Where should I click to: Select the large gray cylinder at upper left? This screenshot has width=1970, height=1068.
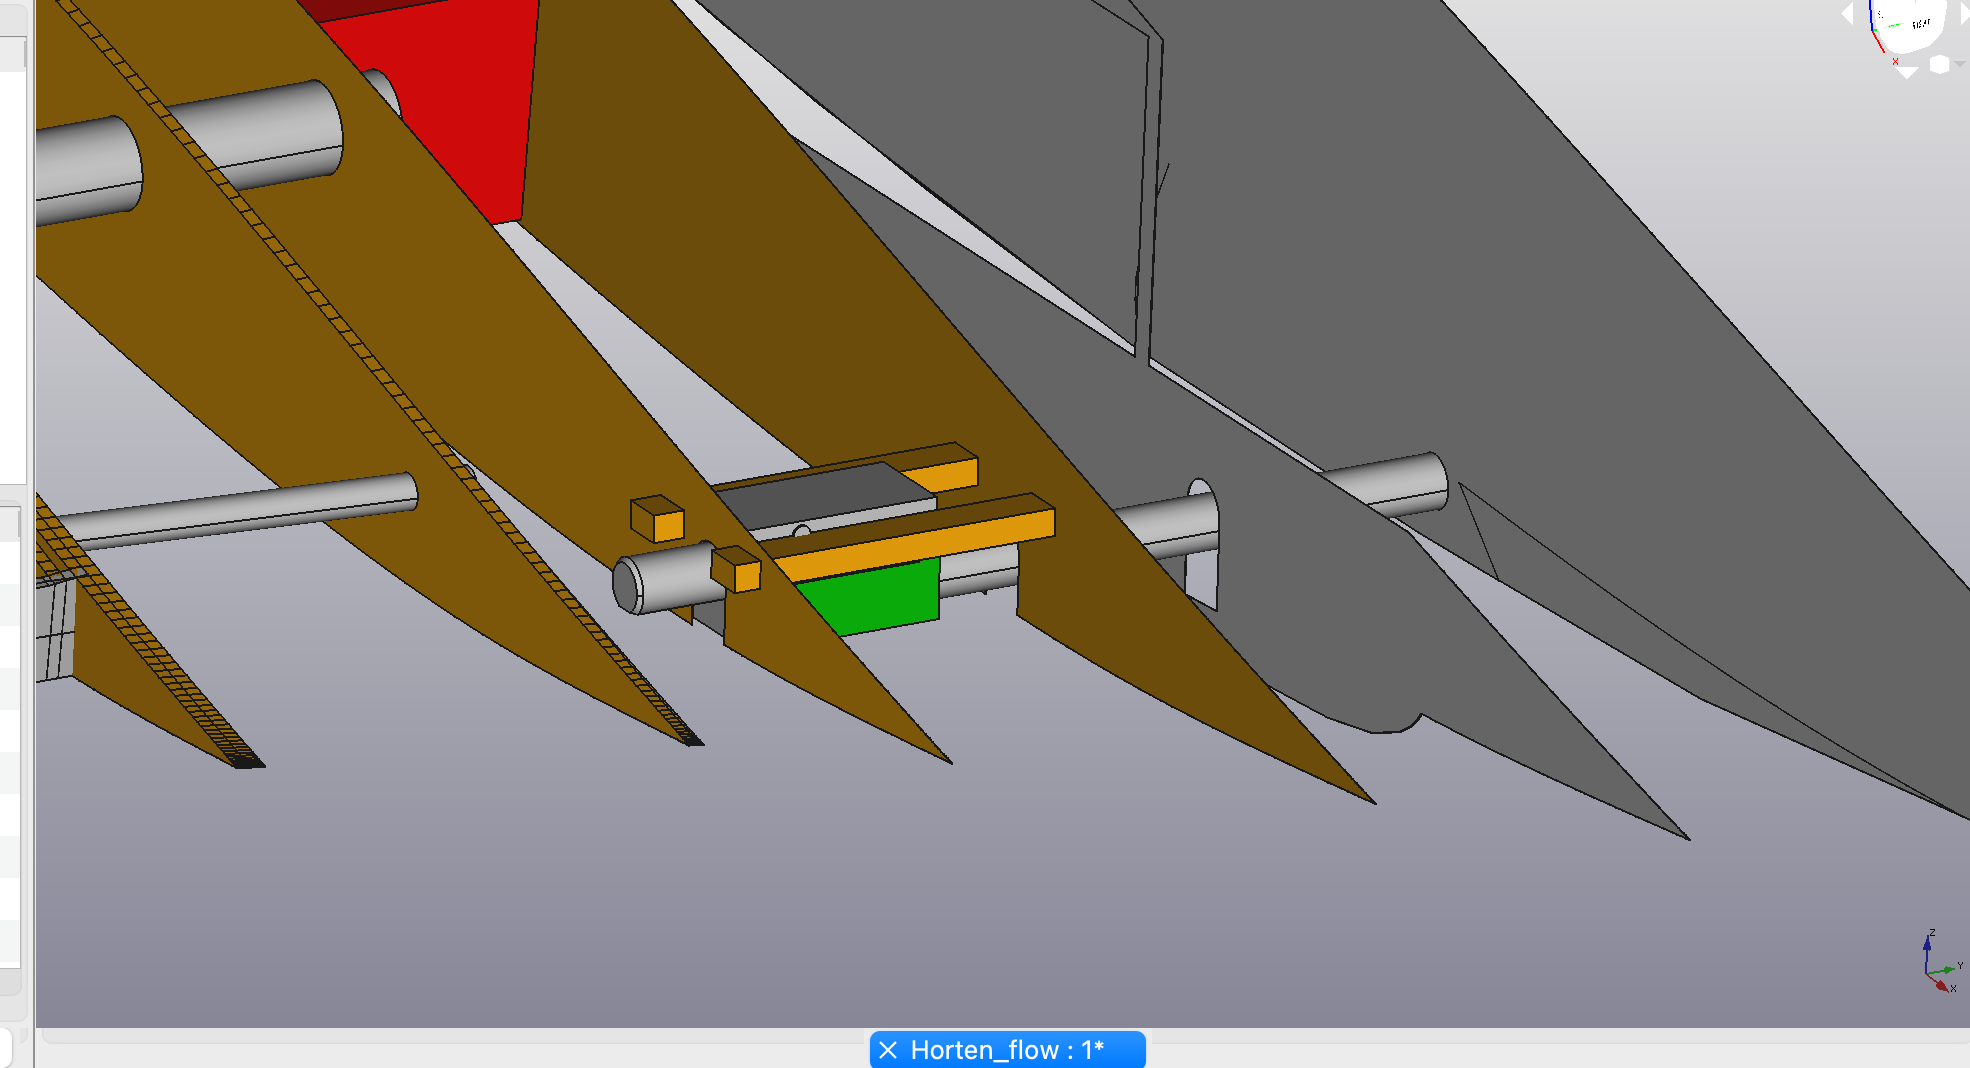point(250,140)
